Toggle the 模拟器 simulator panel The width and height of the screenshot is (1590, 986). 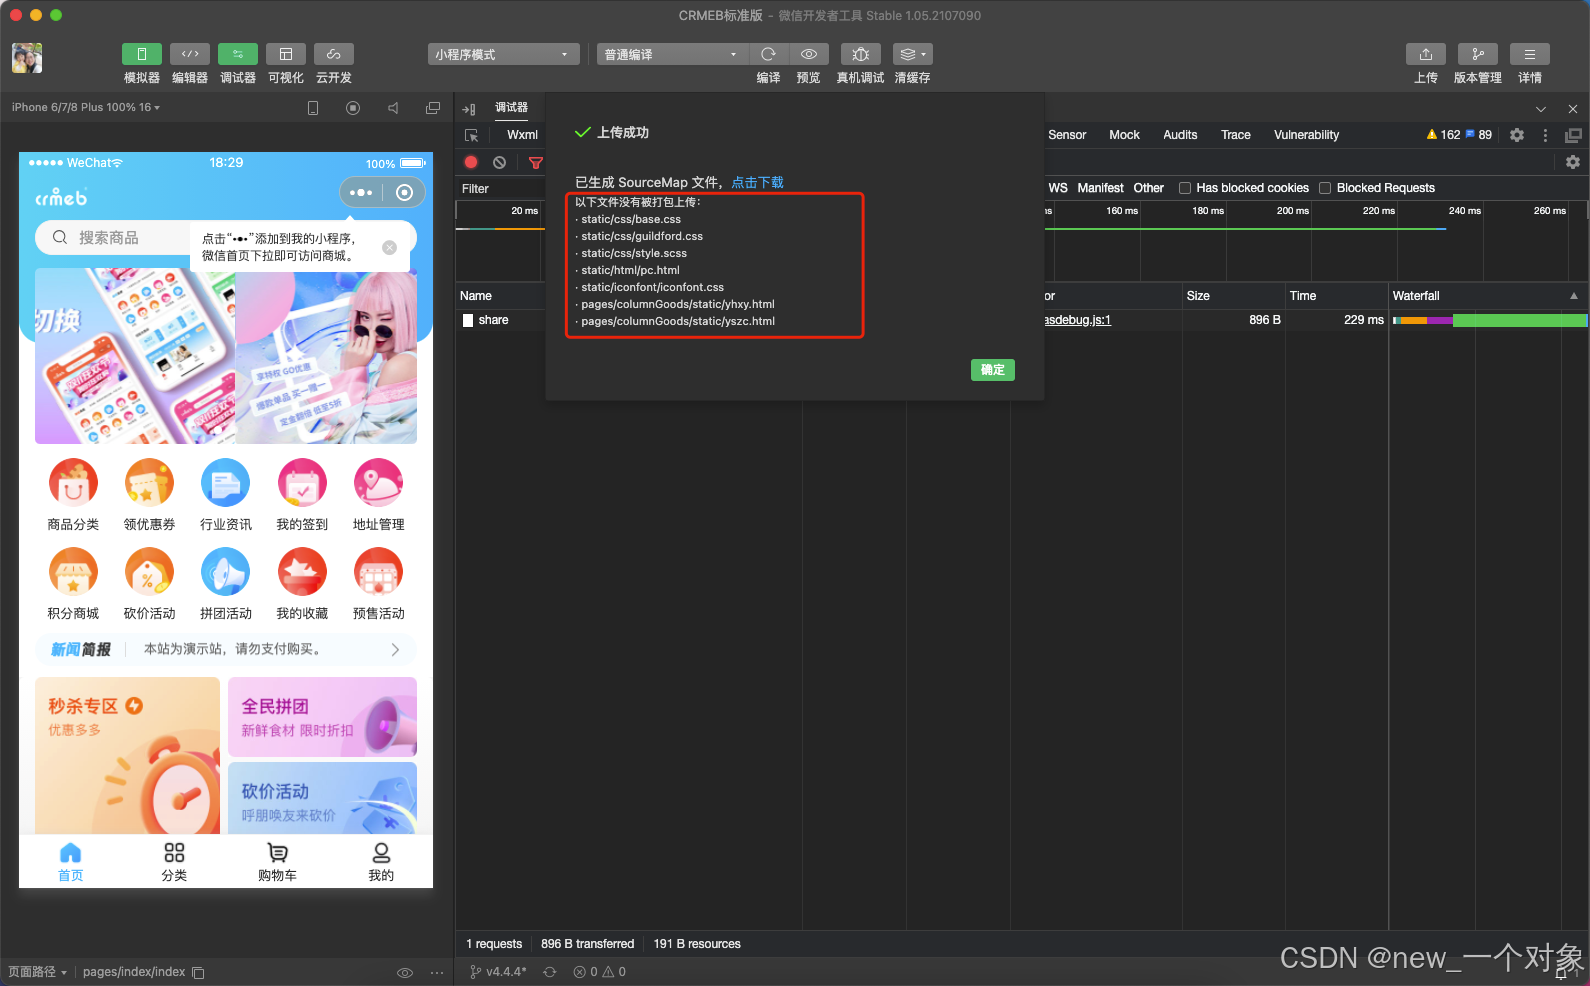(142, 54)
